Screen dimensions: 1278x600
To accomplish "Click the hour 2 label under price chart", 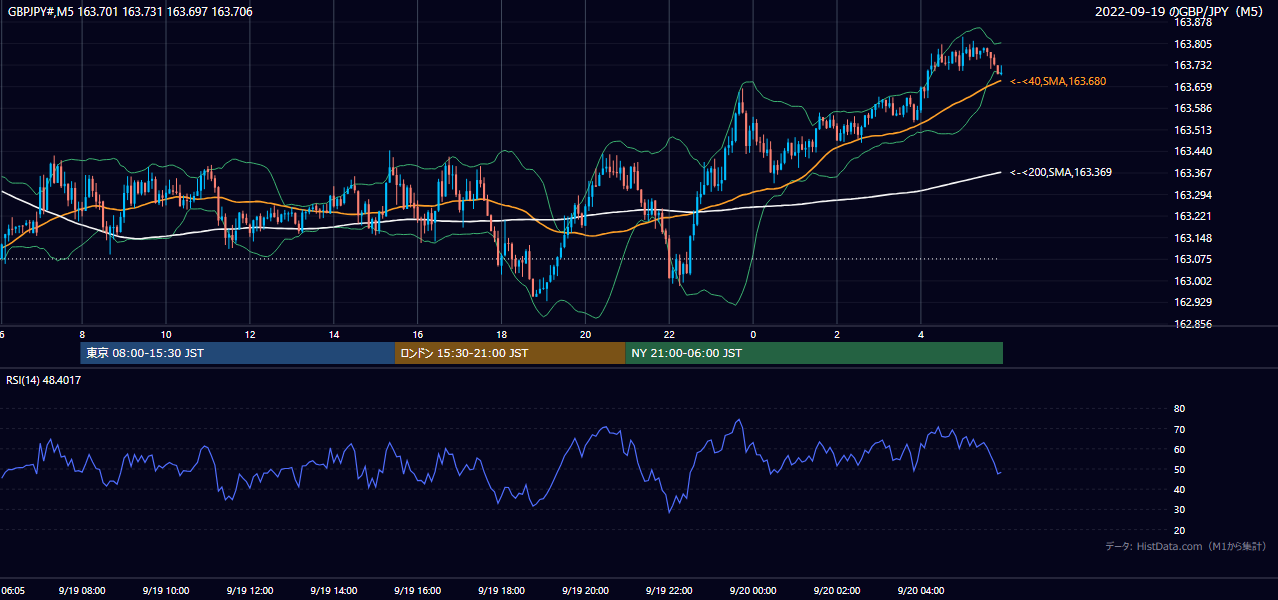I will 837,335.
